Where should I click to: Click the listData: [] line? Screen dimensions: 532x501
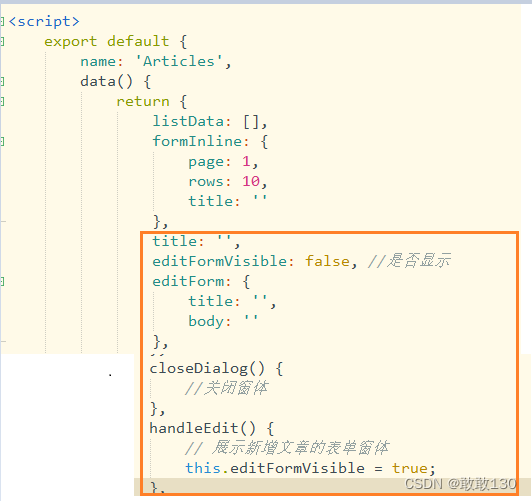210,121
